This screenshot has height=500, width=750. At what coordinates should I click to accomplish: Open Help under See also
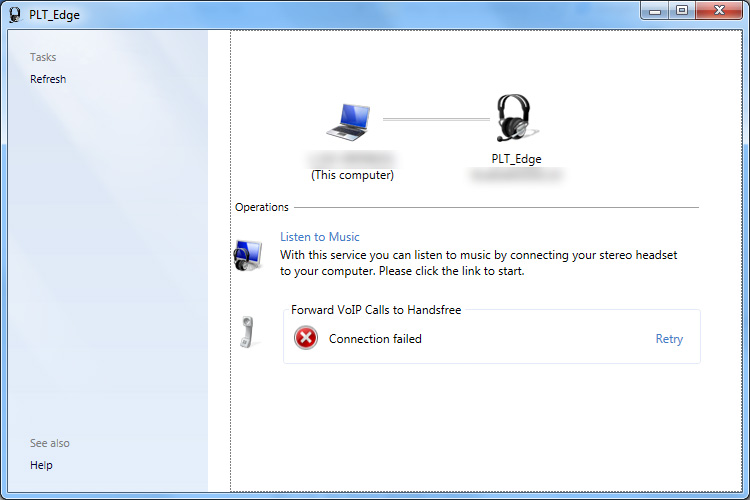(x=41, y=465)
